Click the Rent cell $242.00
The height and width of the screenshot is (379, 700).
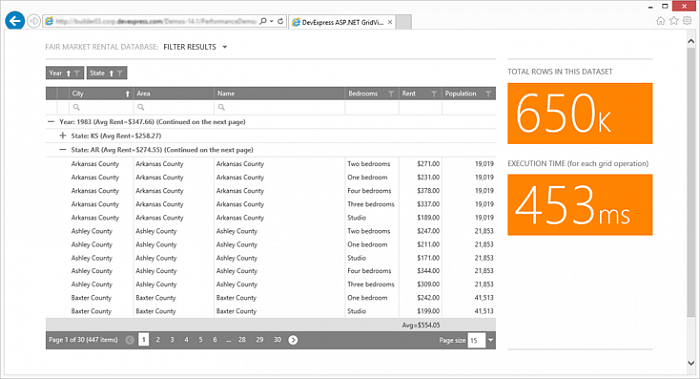[x=428, y=298]
